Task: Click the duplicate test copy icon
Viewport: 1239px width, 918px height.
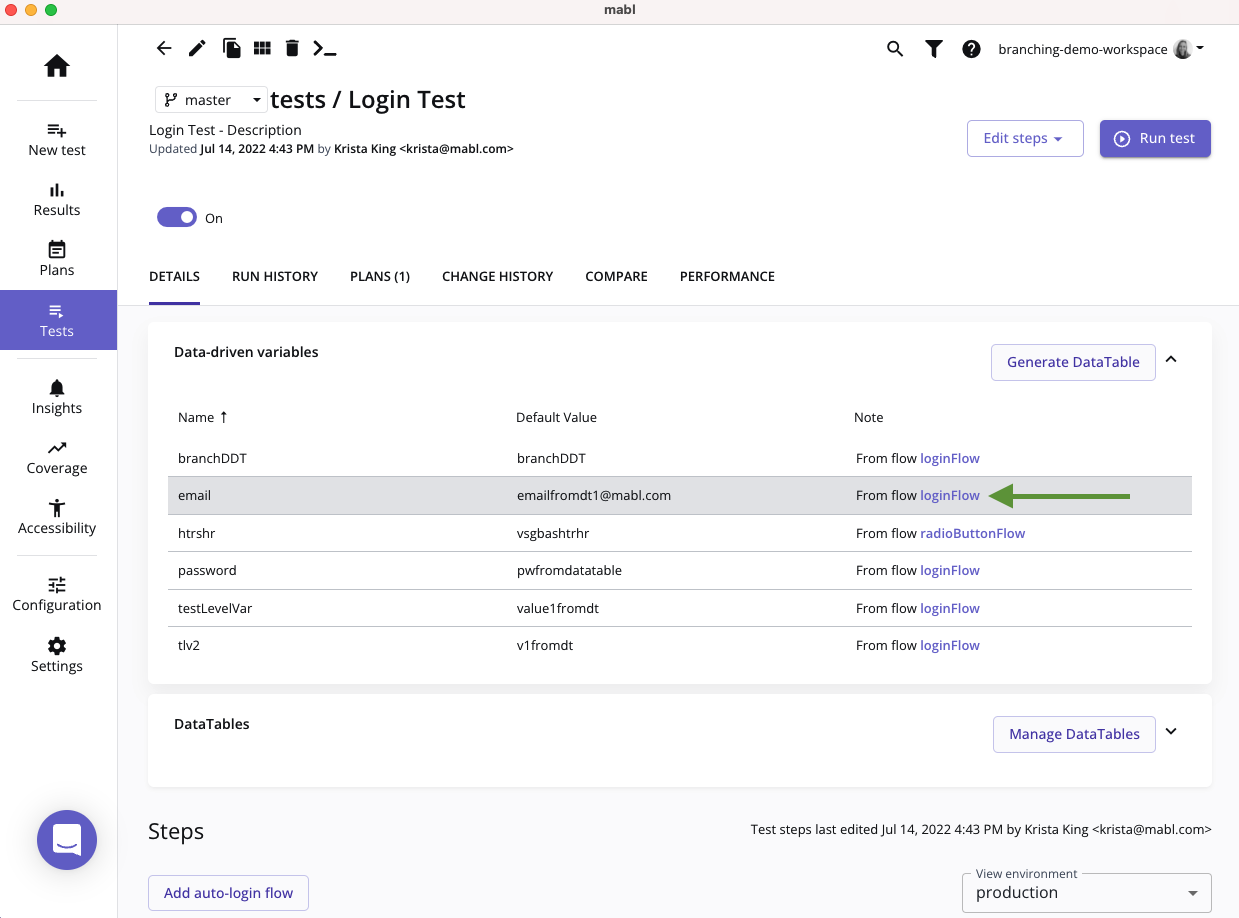Action: [x=231, y=48]
